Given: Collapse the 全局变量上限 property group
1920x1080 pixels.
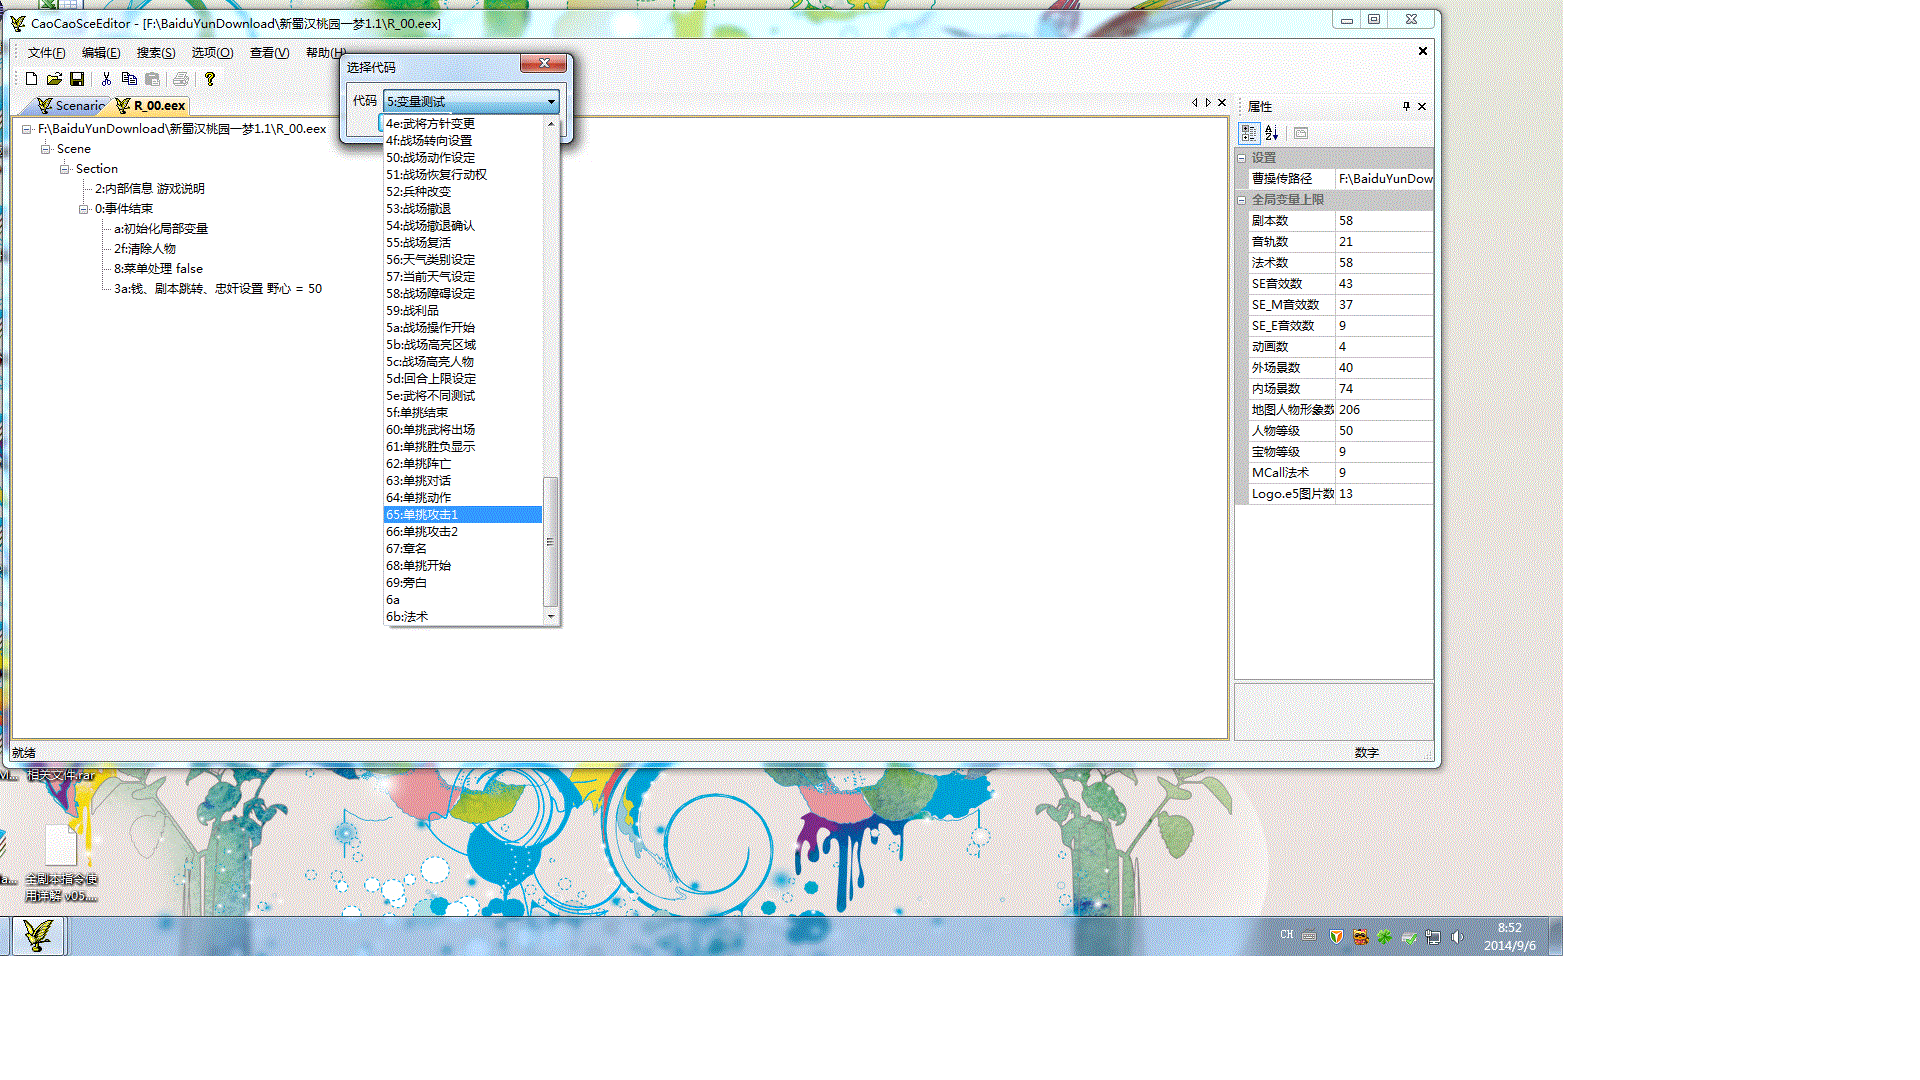Looking at the screenshot, I should click(1242, 200).
